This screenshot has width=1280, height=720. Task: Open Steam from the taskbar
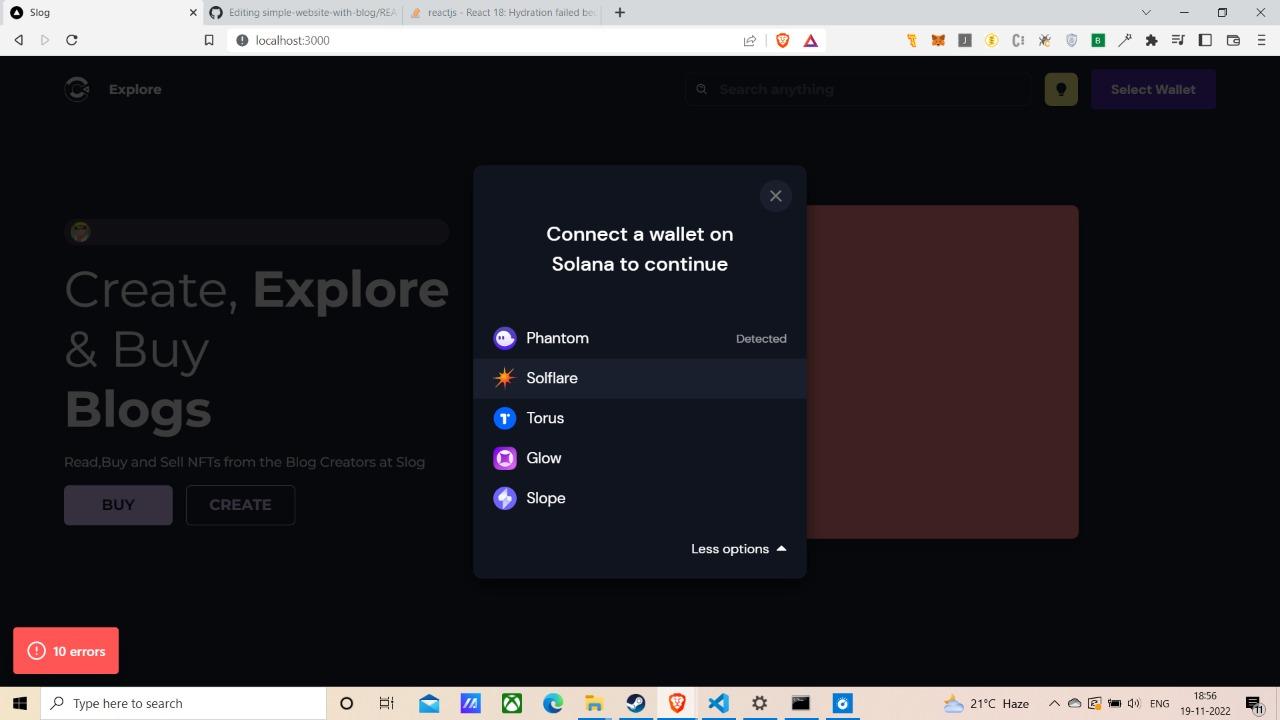(635, 703)
